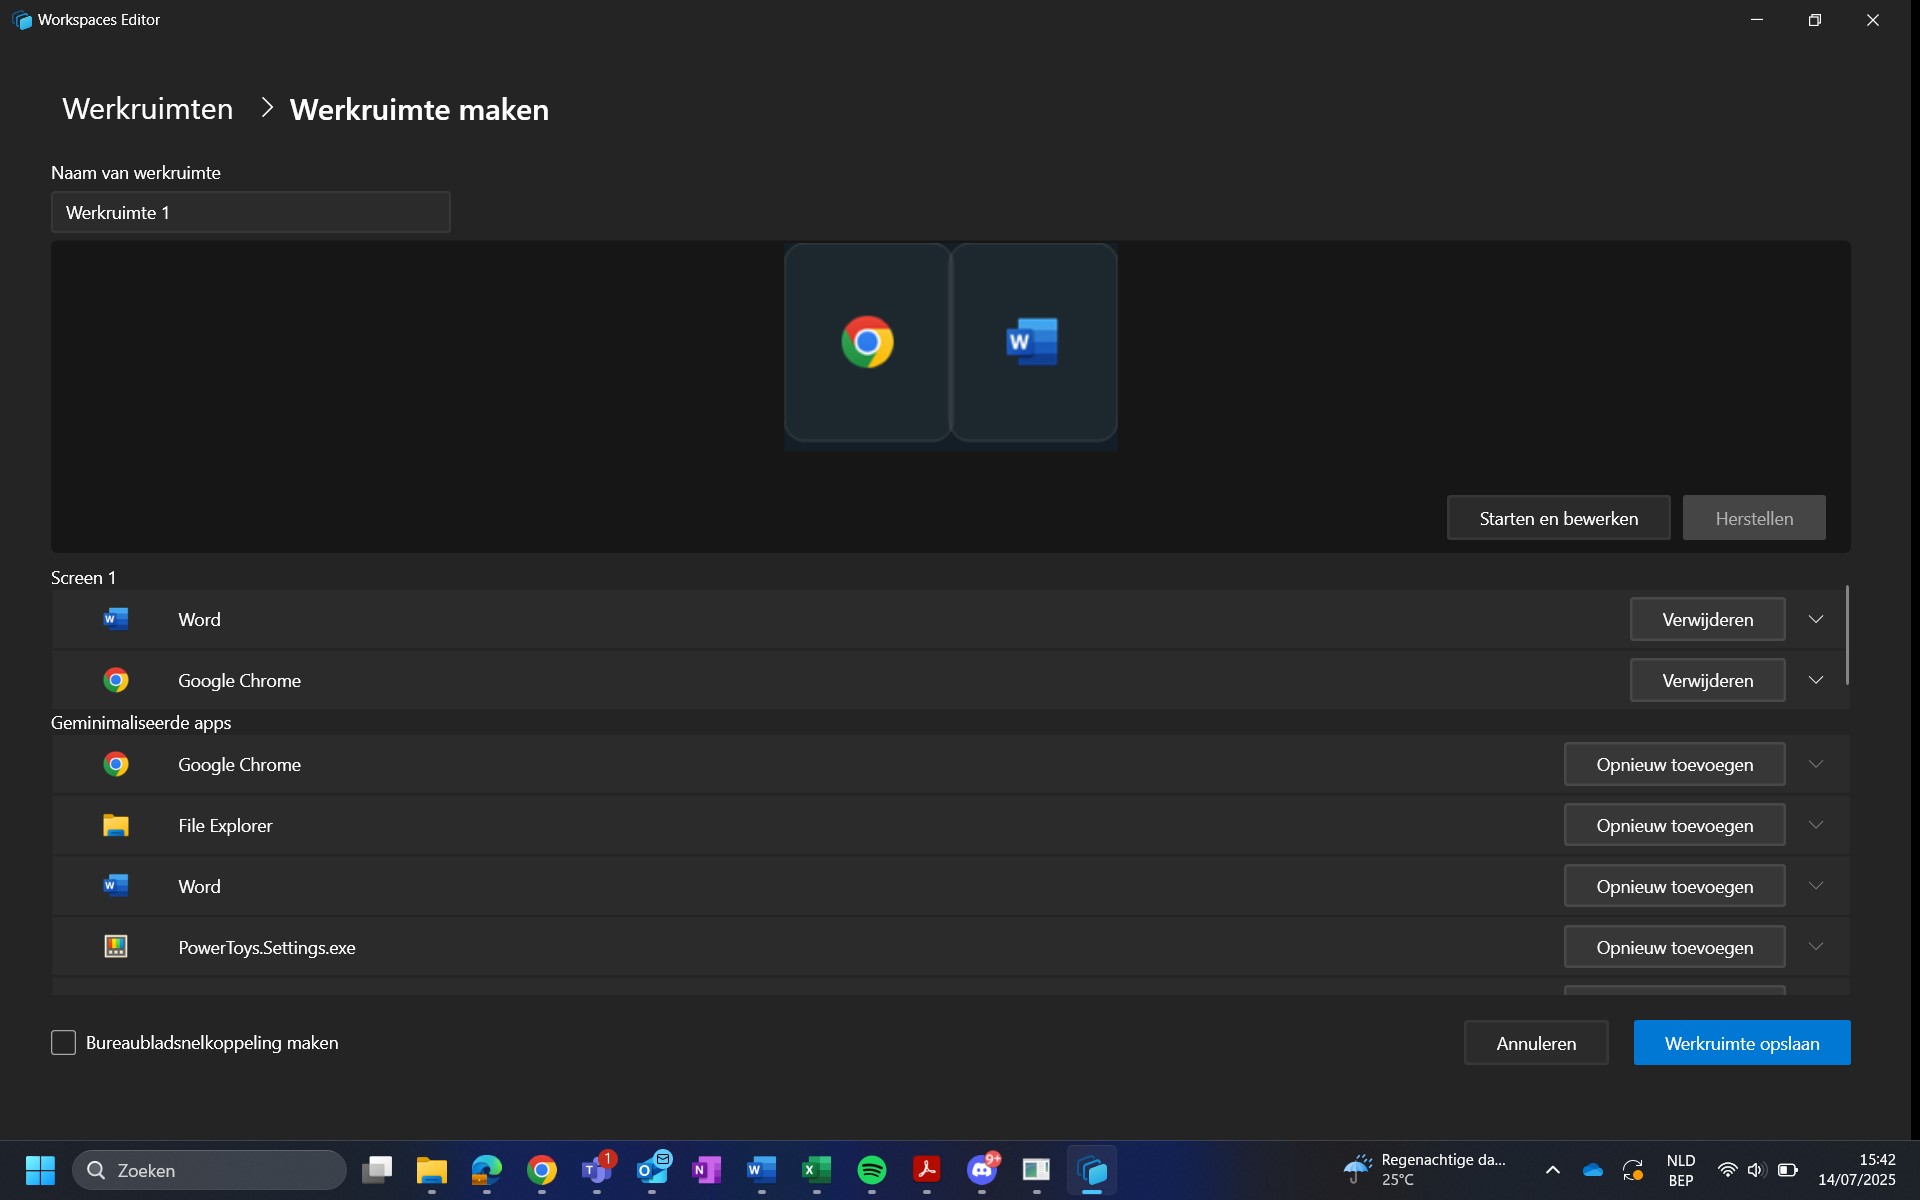1920x1200 pixels.
Task: Click the Workspaces Editor taskbar icon
Action: (x=1092, y=1170)
